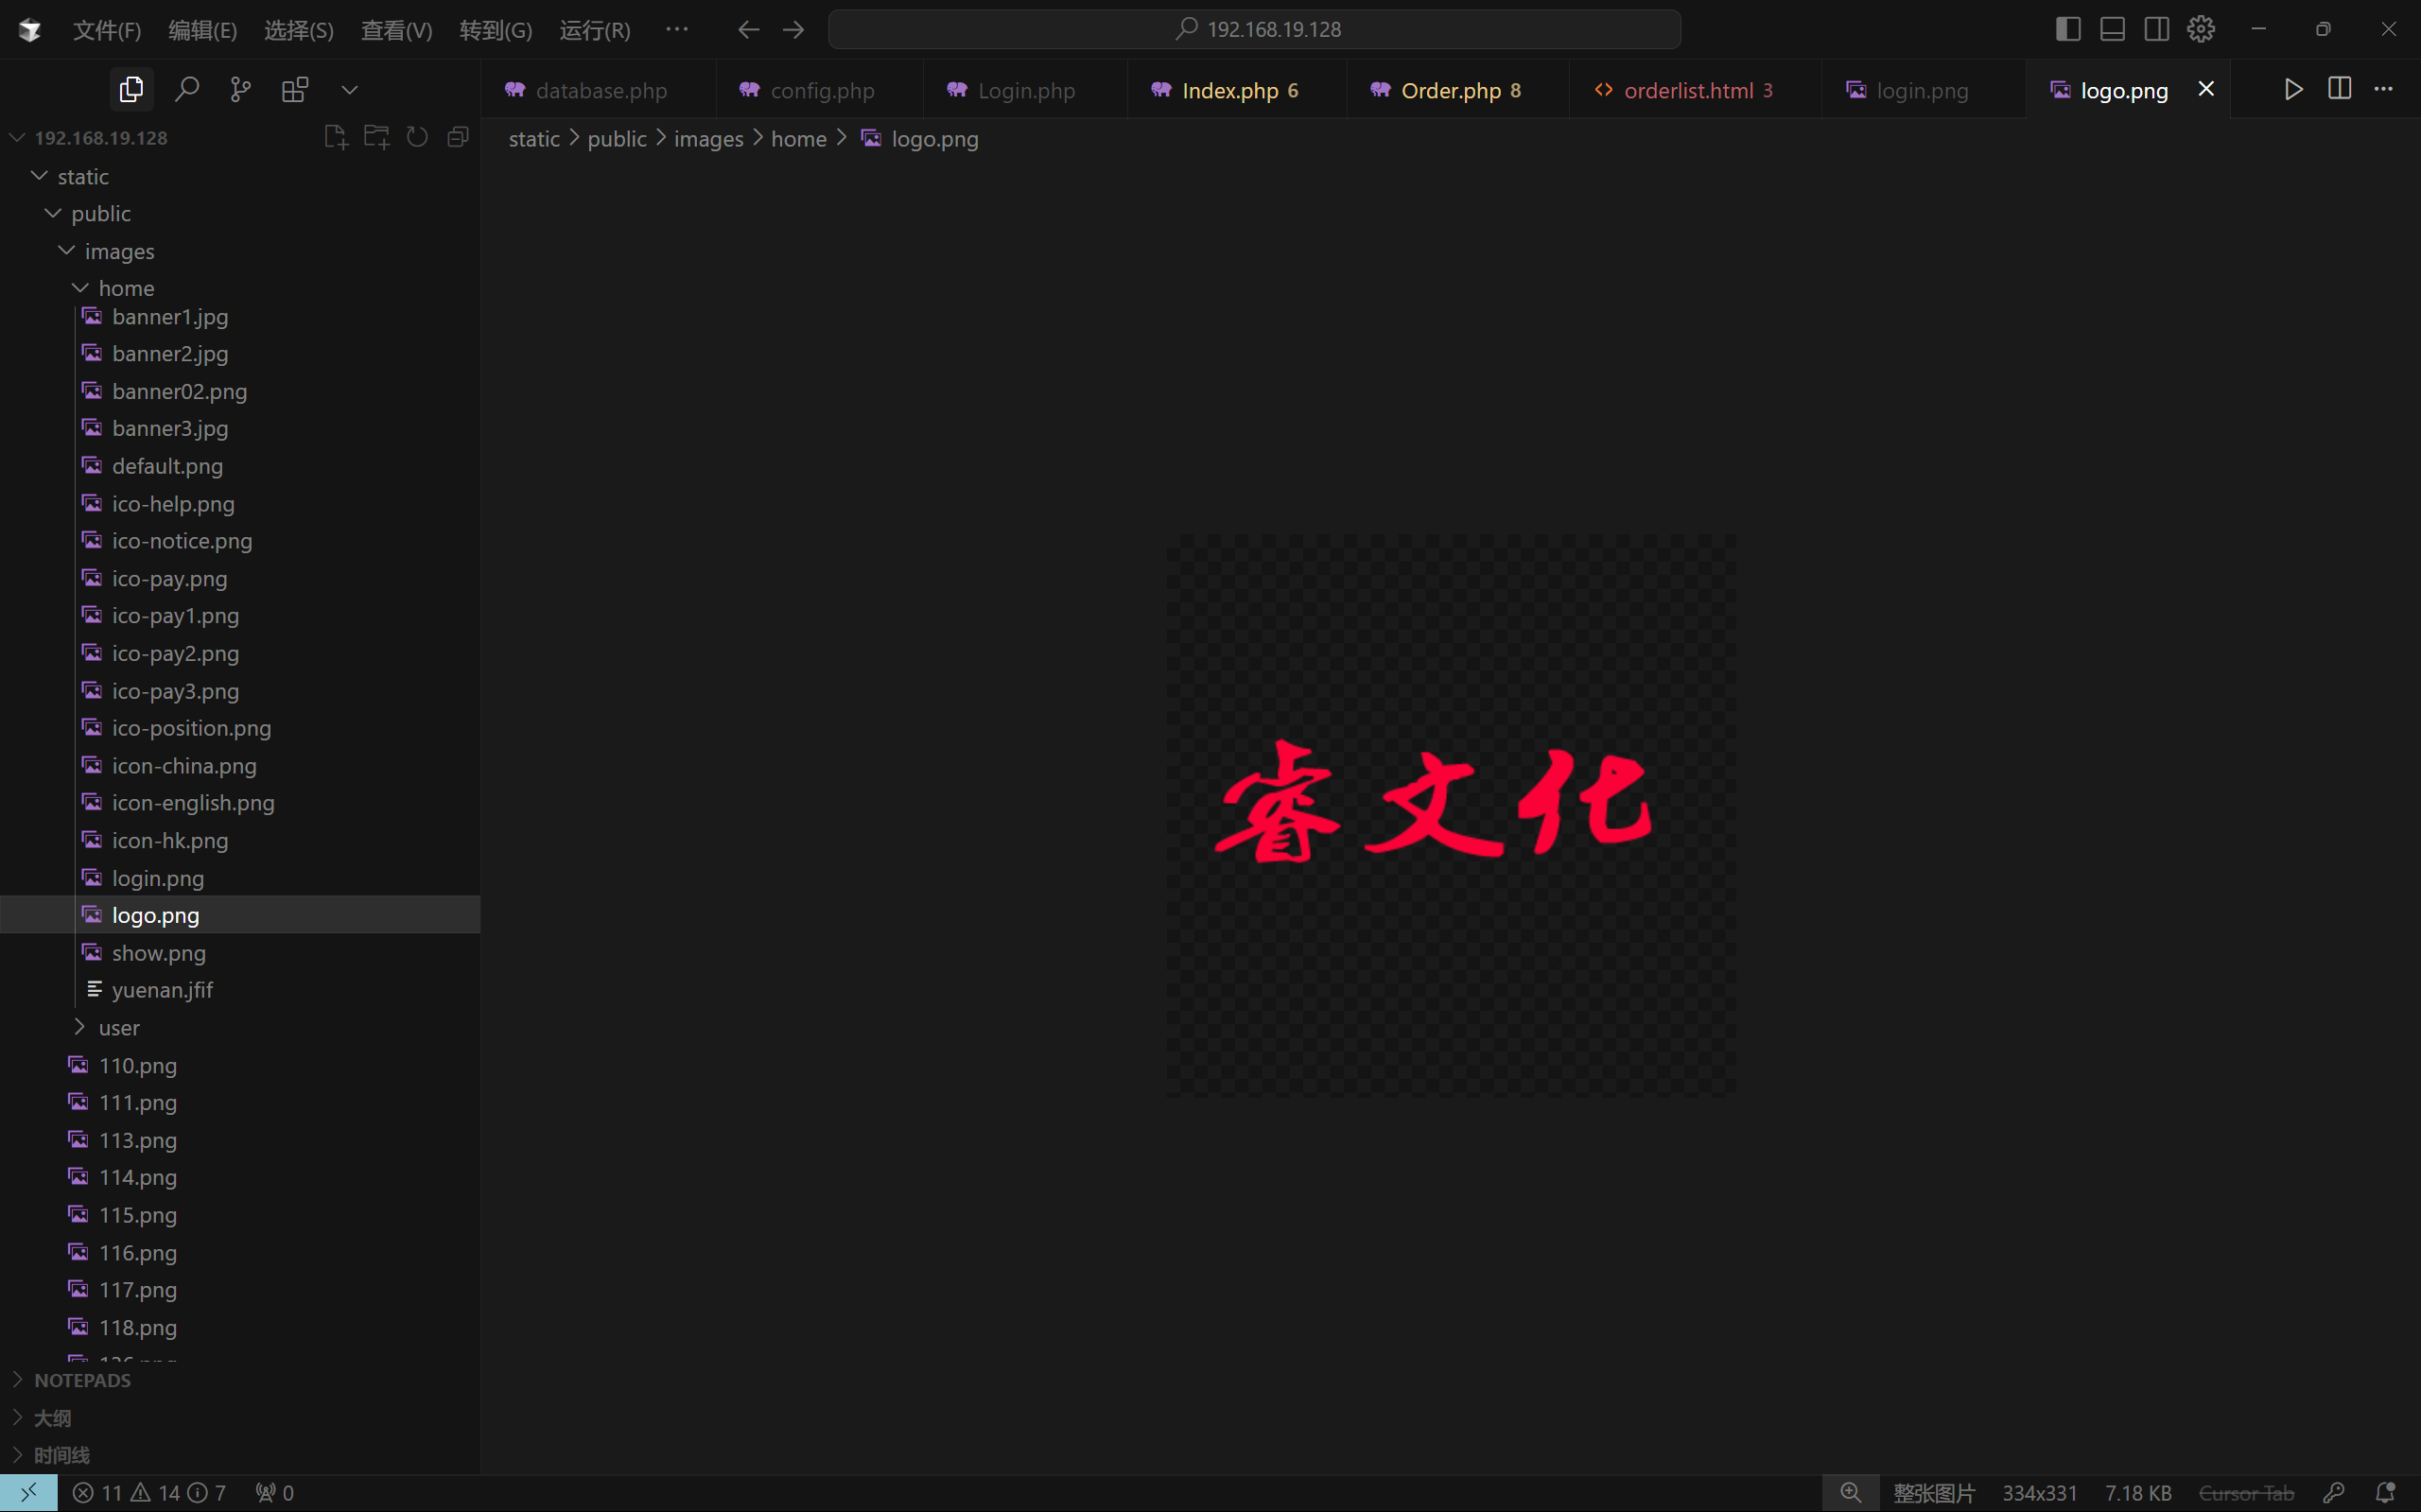Expand the NOTEPADS section
This screenshot has width=2421, height=1512.
(x=82, y=1380)
